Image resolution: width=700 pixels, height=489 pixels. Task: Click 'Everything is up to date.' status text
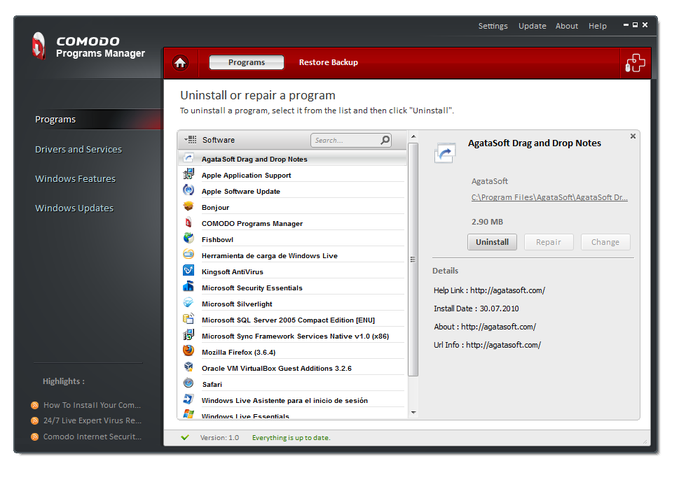[291, 438]
